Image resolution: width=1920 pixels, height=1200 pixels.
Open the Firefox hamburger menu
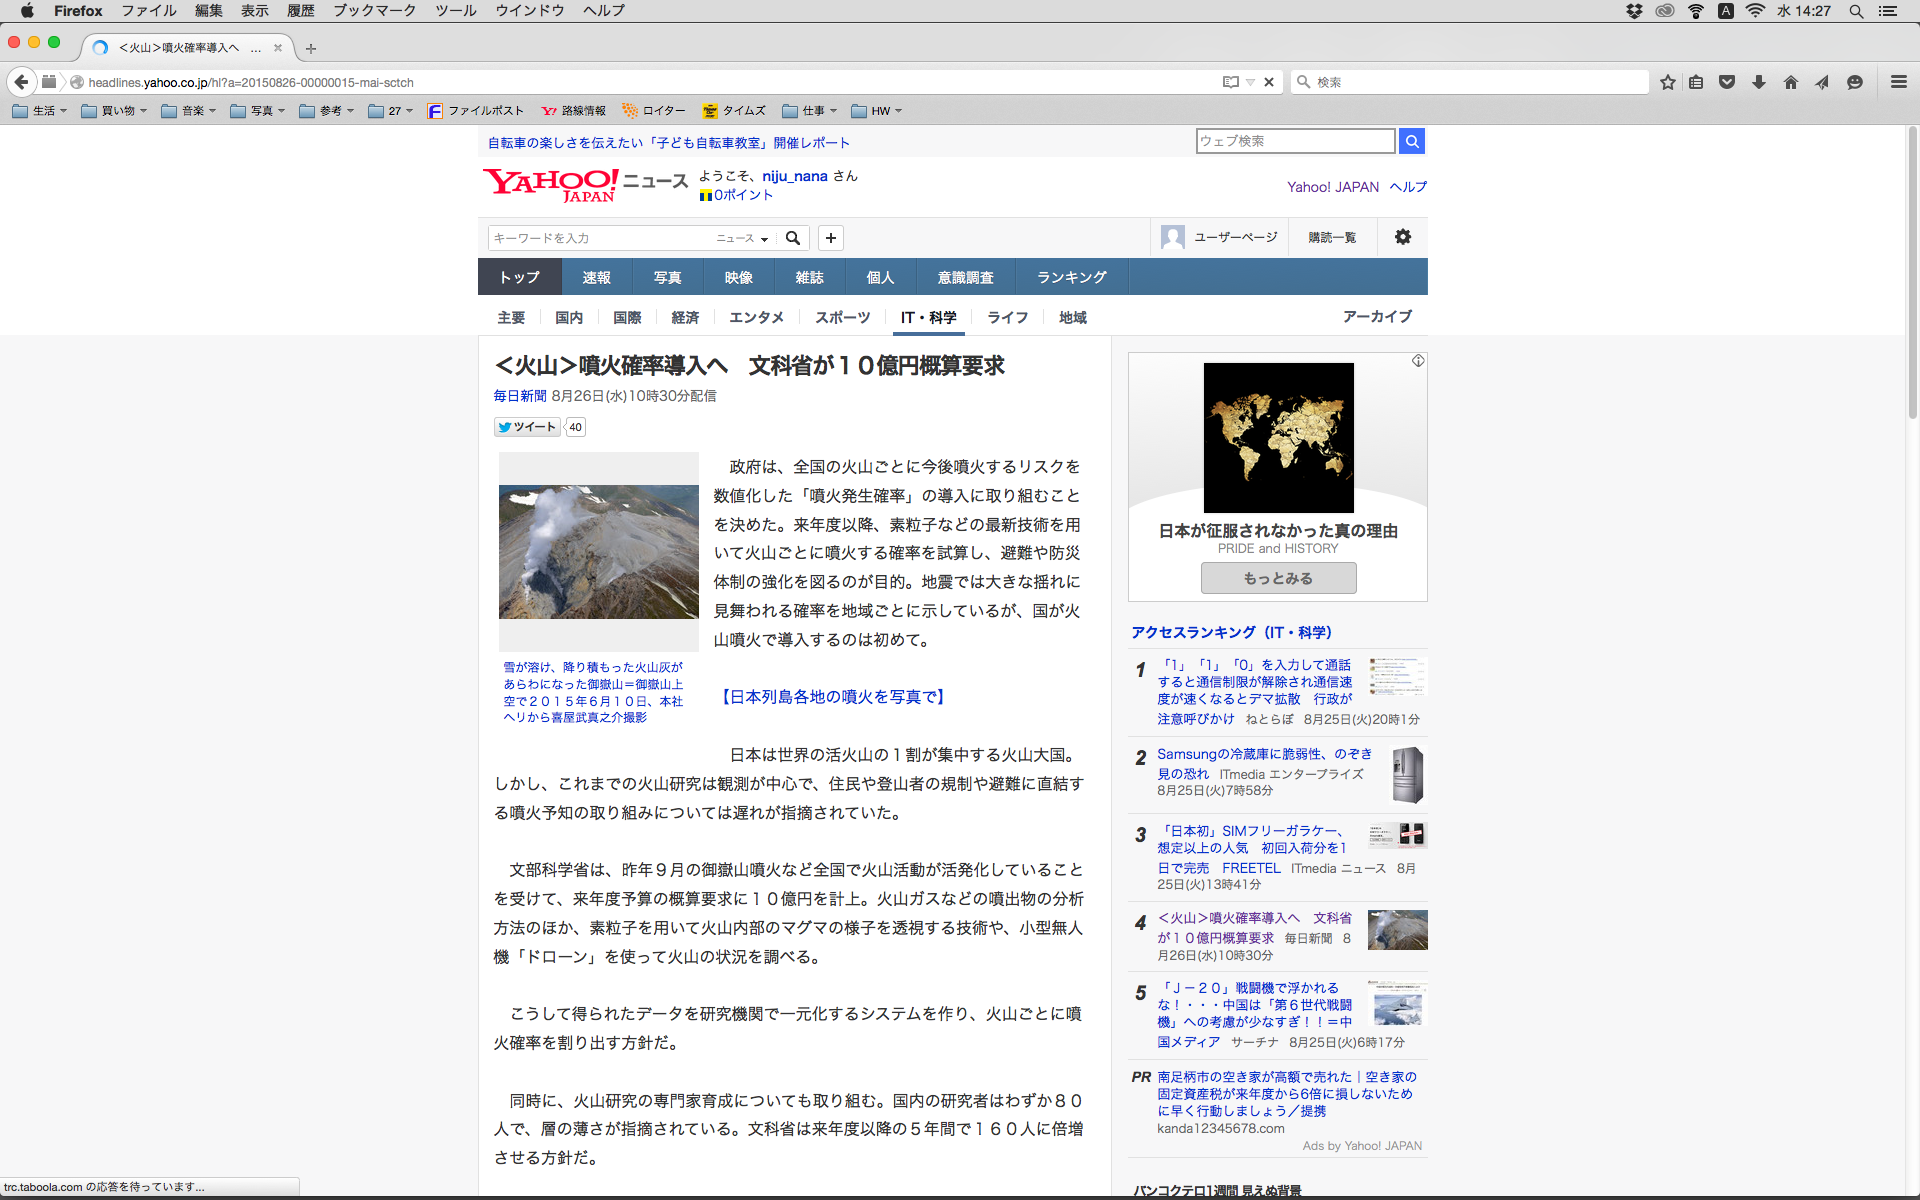[x=1898, y=82]
